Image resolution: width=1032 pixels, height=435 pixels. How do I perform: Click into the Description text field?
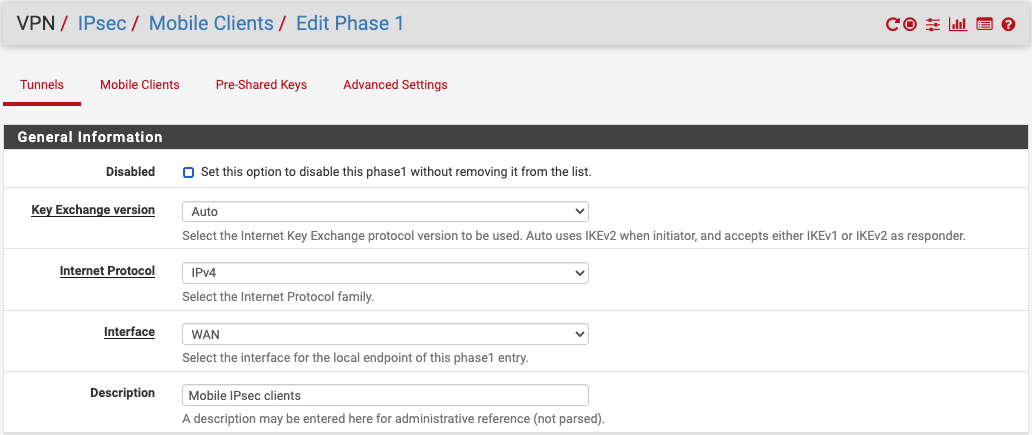click(x=385, y=395)
